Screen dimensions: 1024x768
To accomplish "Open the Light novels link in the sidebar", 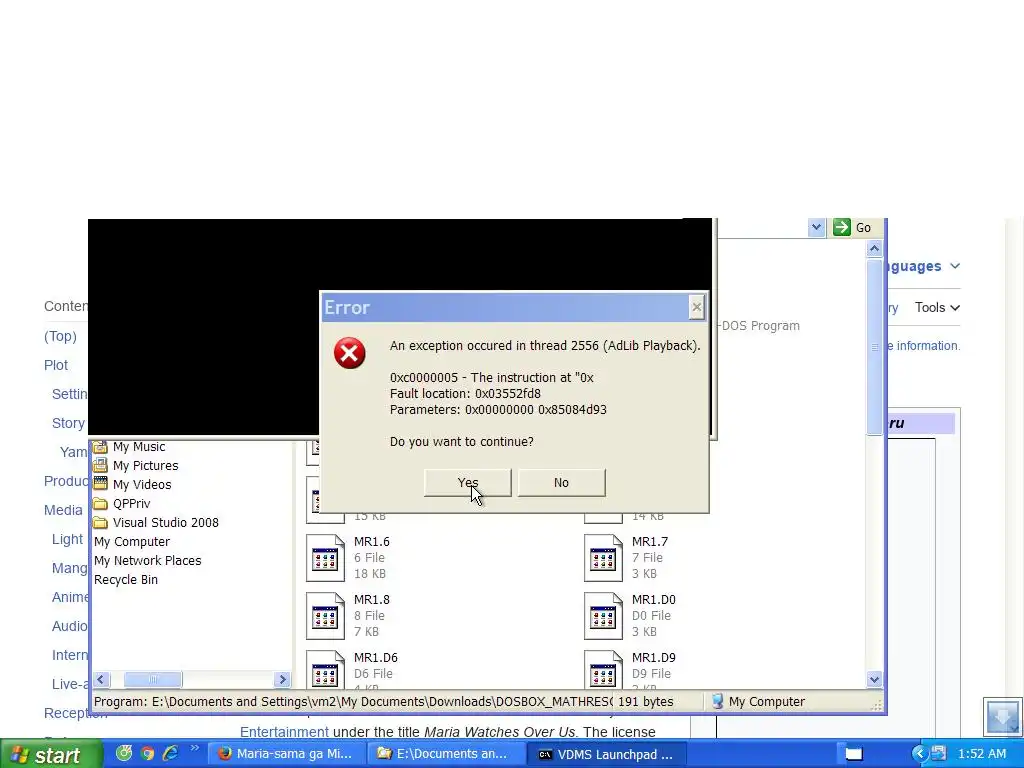I will [x=67, y=539].
